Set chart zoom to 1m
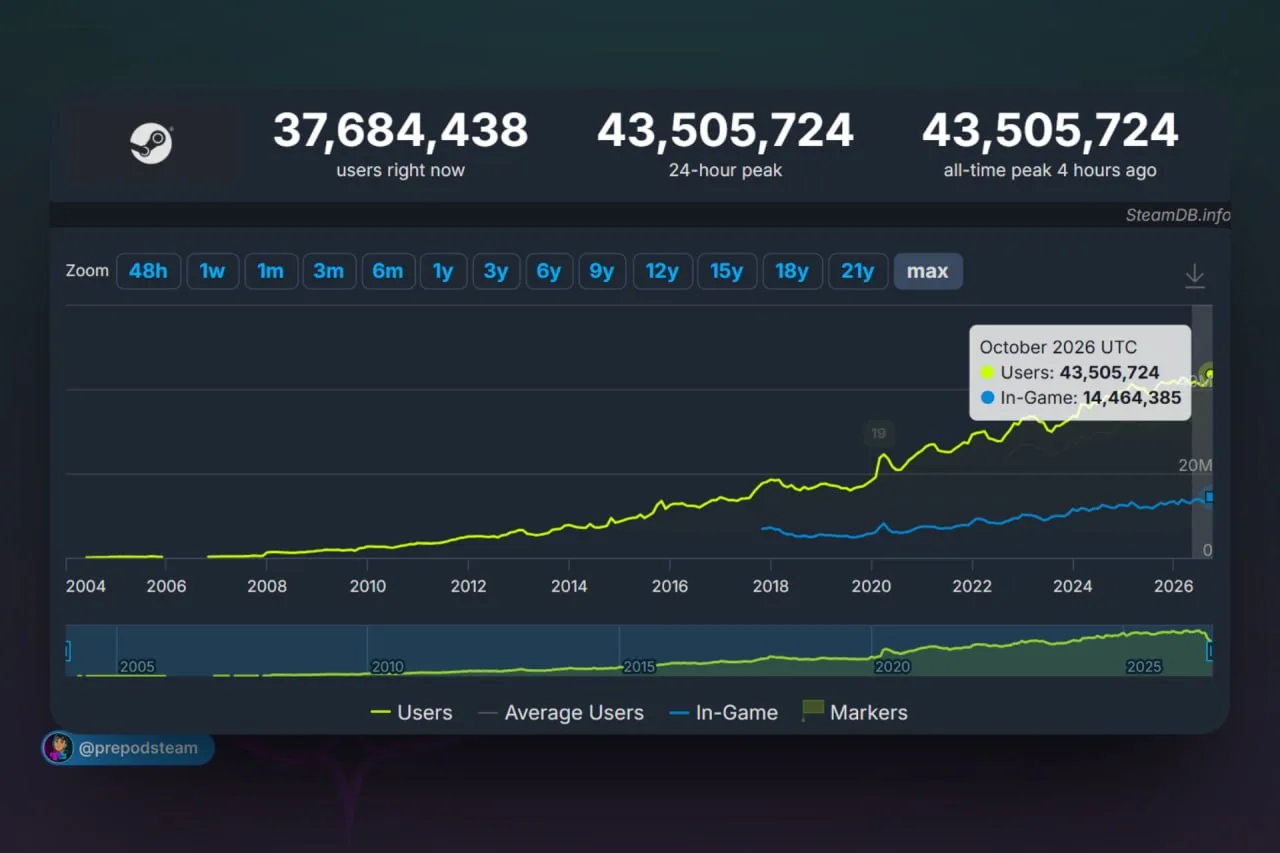1280x853 pixels. (x=270, y=271)
